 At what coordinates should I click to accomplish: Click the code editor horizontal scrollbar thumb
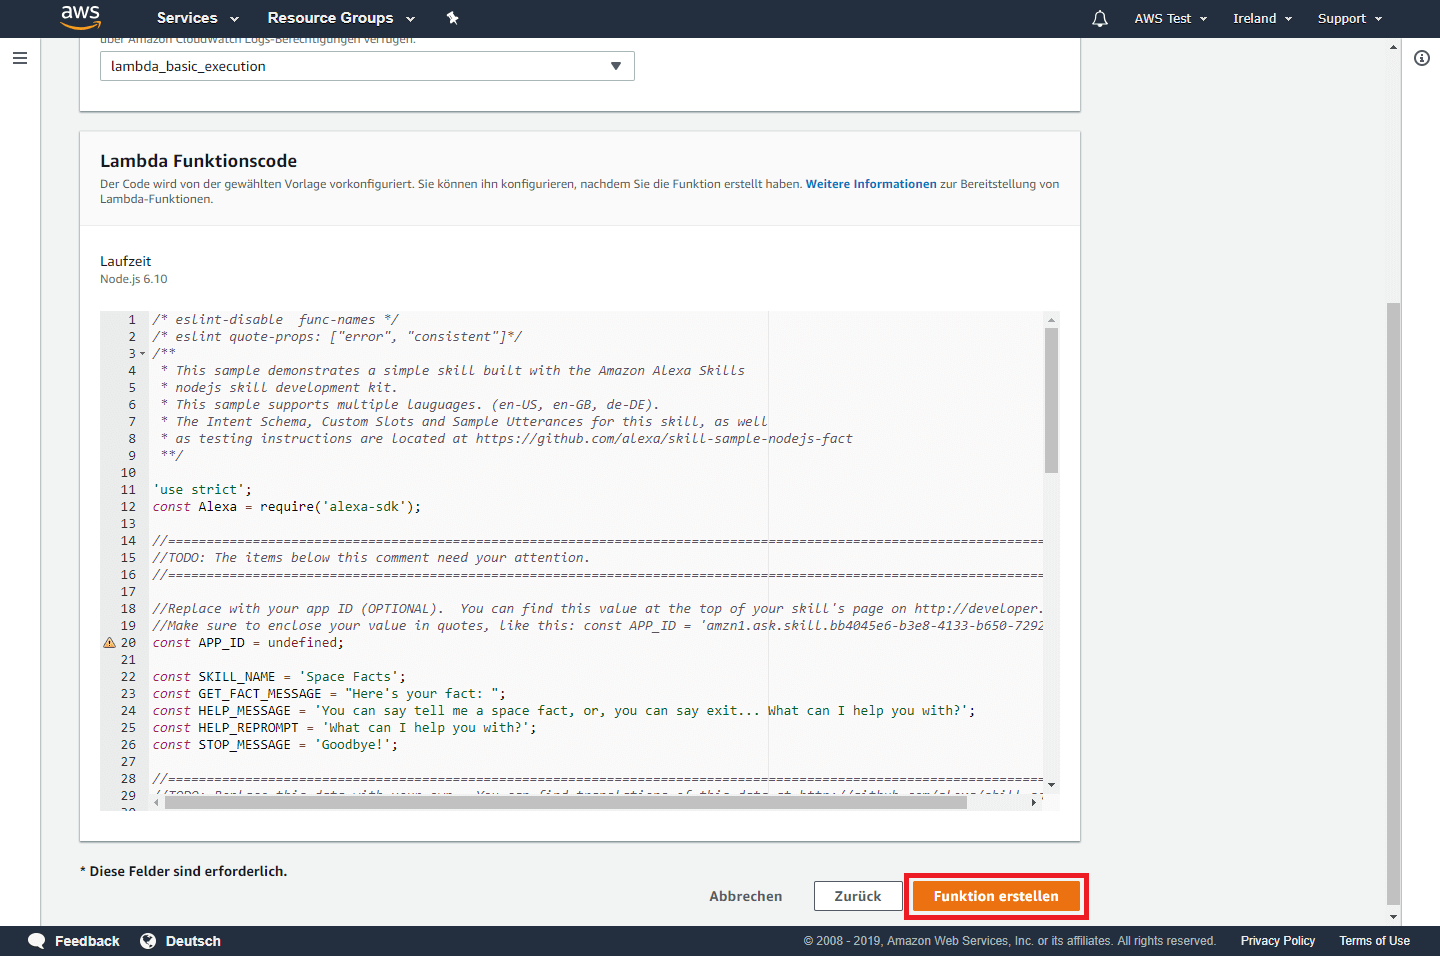[566, 802]
